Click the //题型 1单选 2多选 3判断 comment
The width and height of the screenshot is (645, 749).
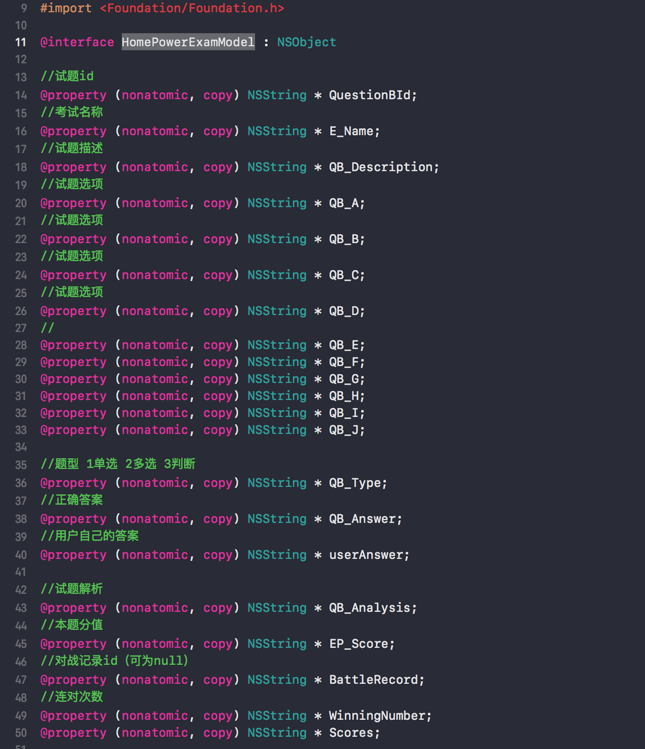point(118,464)
